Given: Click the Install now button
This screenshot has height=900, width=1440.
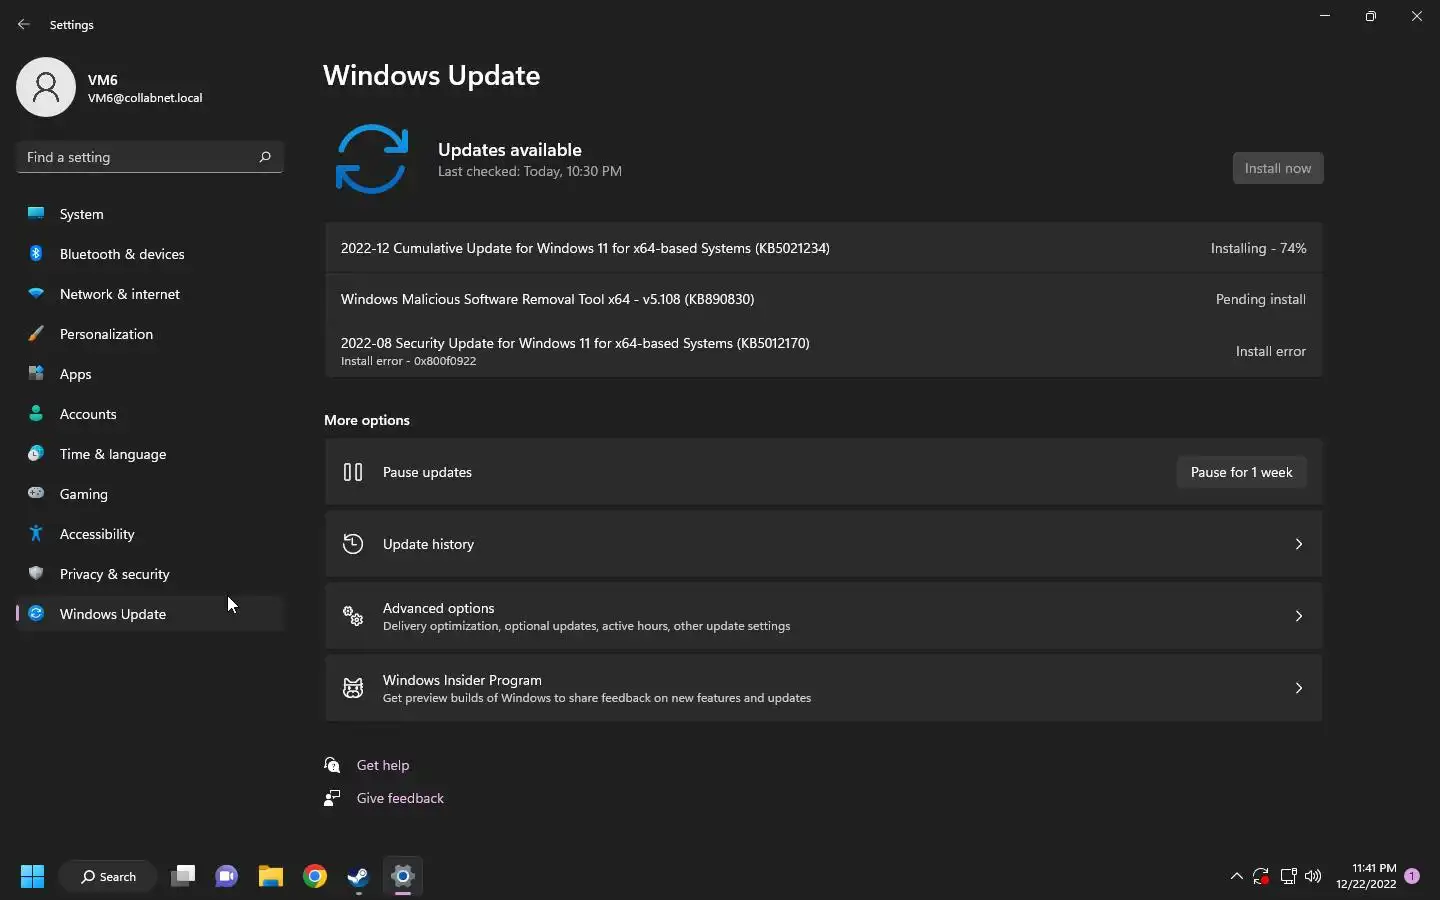Looking at the screenshot, I should click(1278, 168).
